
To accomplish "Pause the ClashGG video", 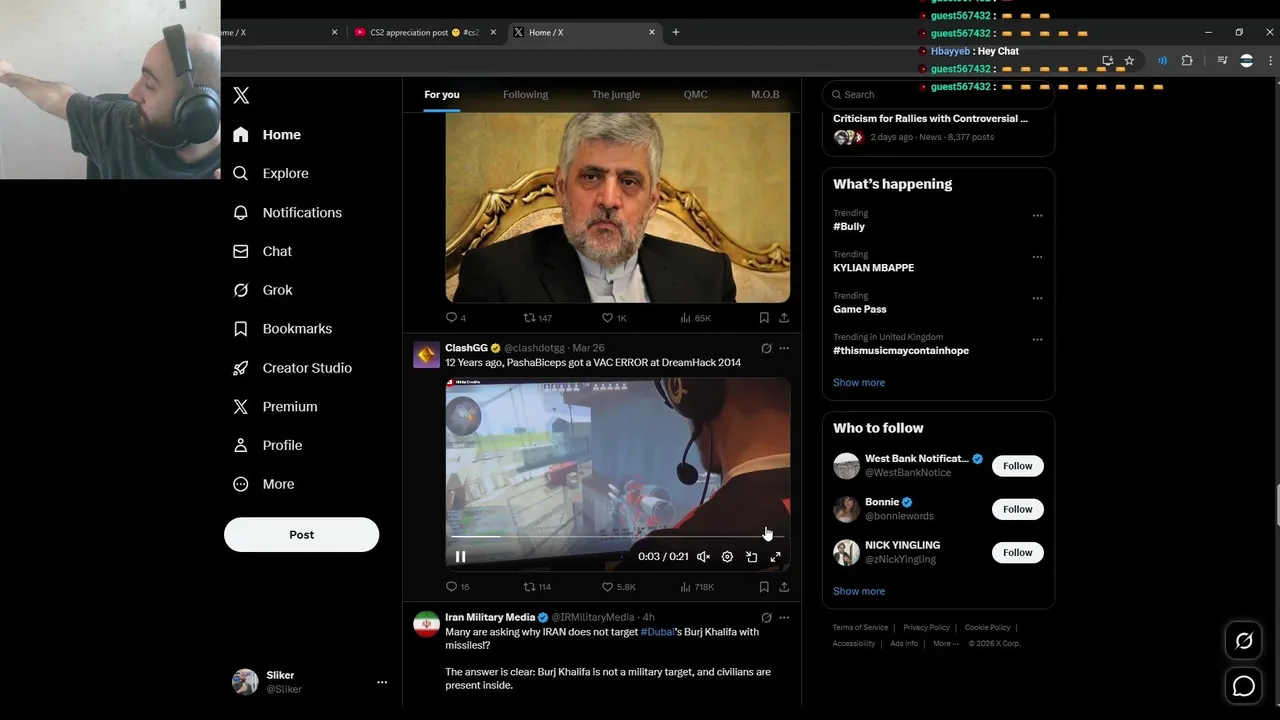I will (461, 557).
